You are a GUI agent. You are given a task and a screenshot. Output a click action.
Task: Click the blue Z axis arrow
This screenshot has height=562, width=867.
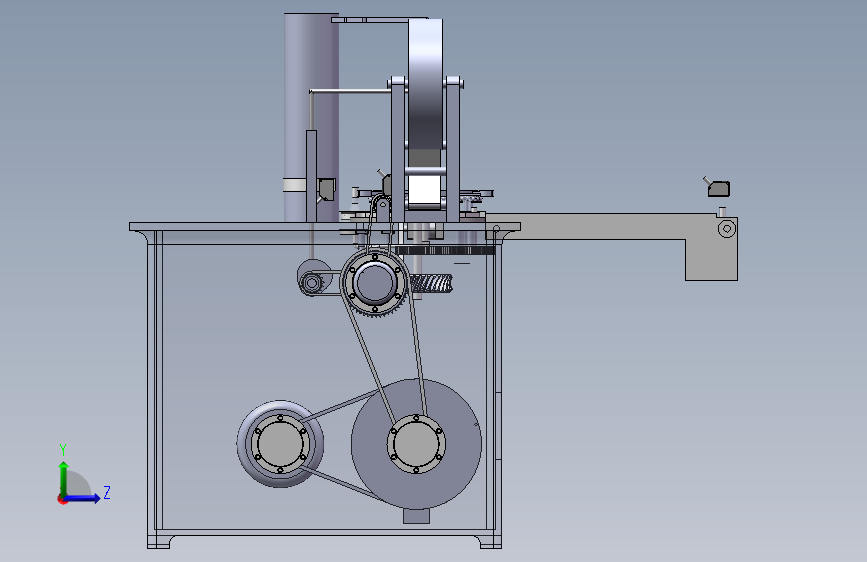coord(83,498)
